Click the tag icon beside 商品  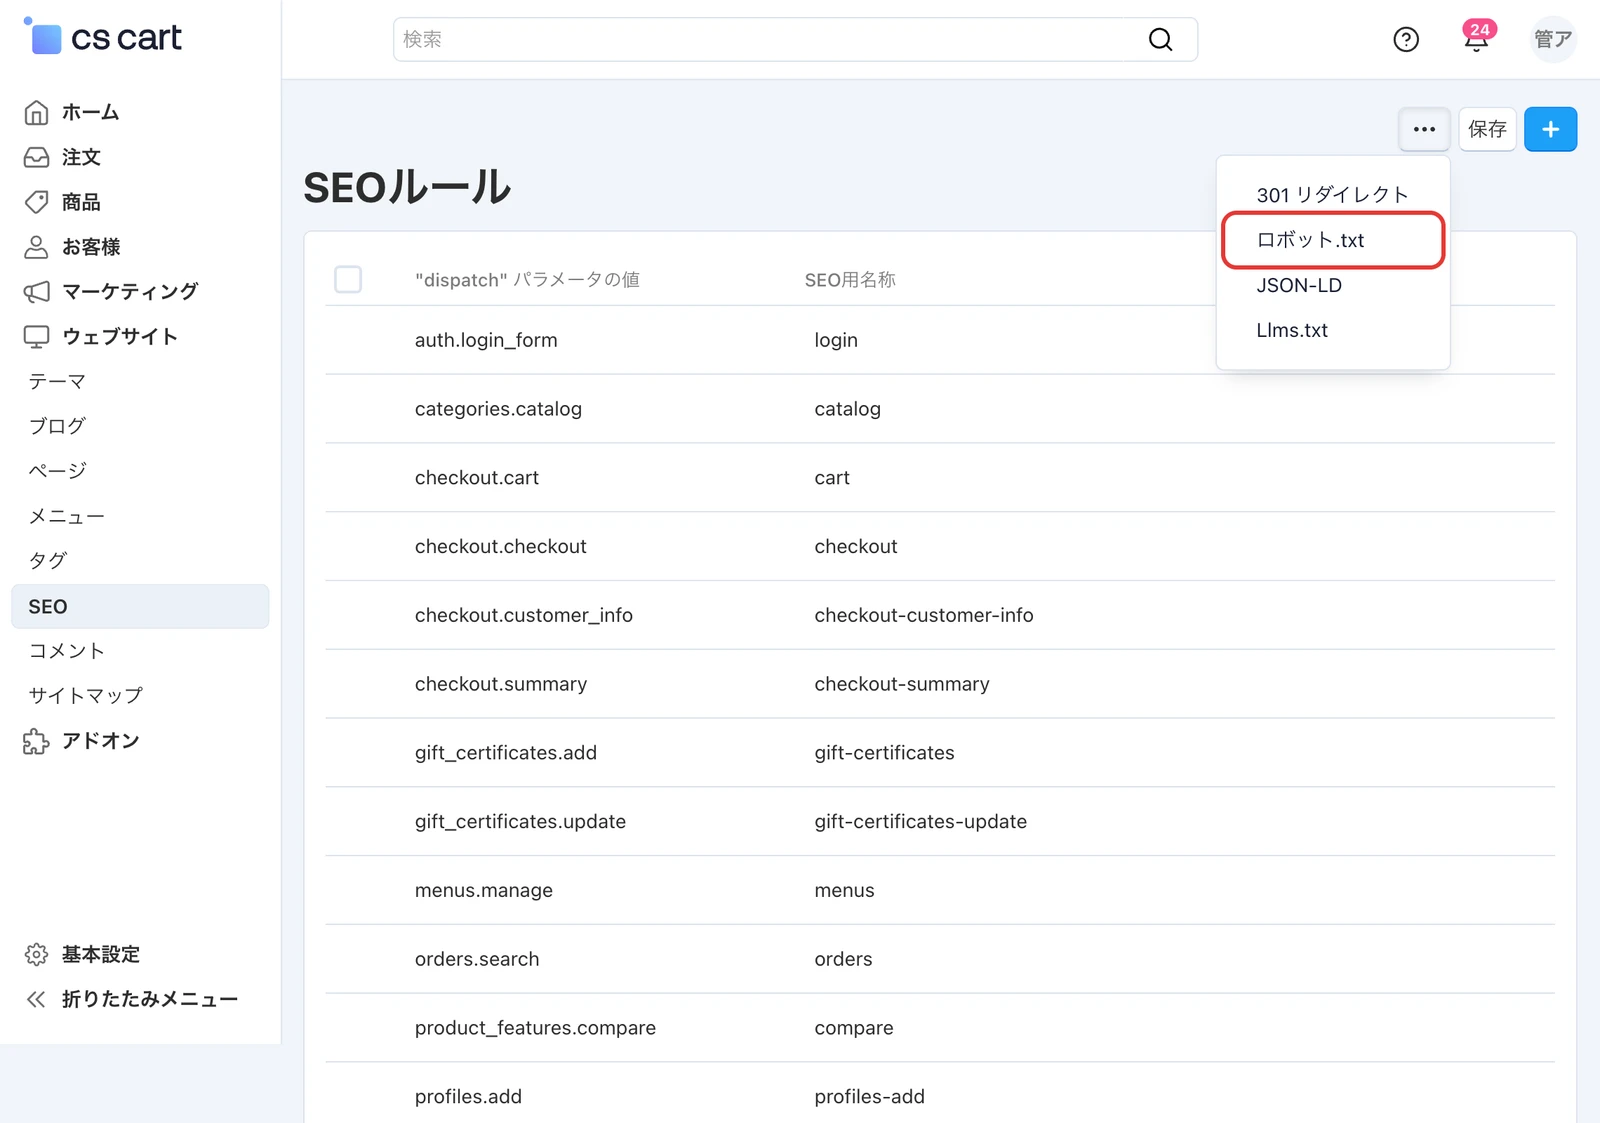[x=36, y=202]
